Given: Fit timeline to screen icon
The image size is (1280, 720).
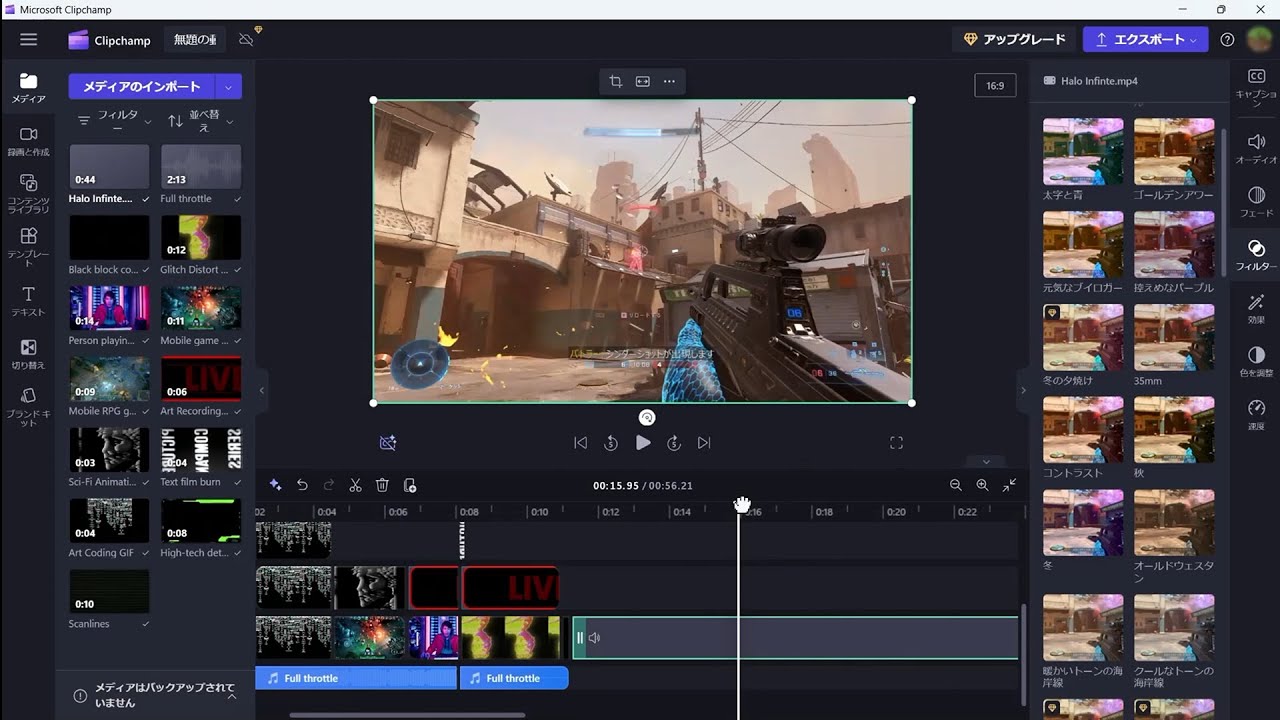Looking at the screenshot, I should click(x=1010, y=485).
